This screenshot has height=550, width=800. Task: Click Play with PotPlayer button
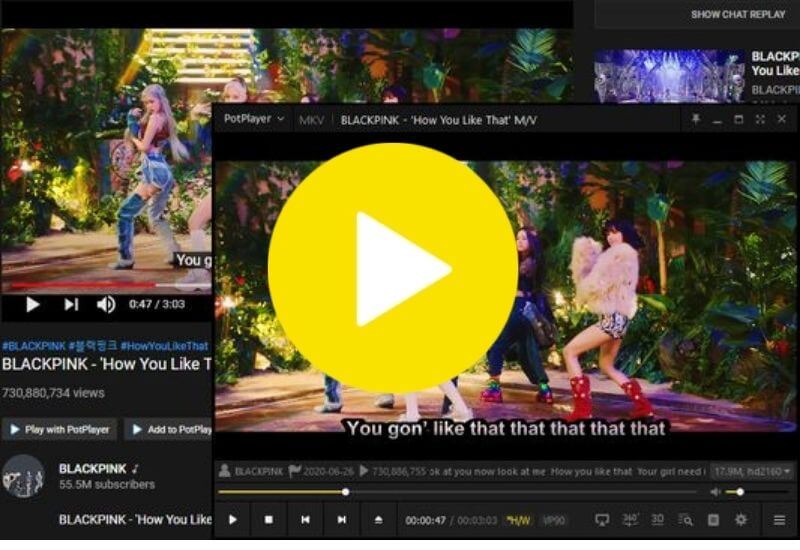pos(59,430)
